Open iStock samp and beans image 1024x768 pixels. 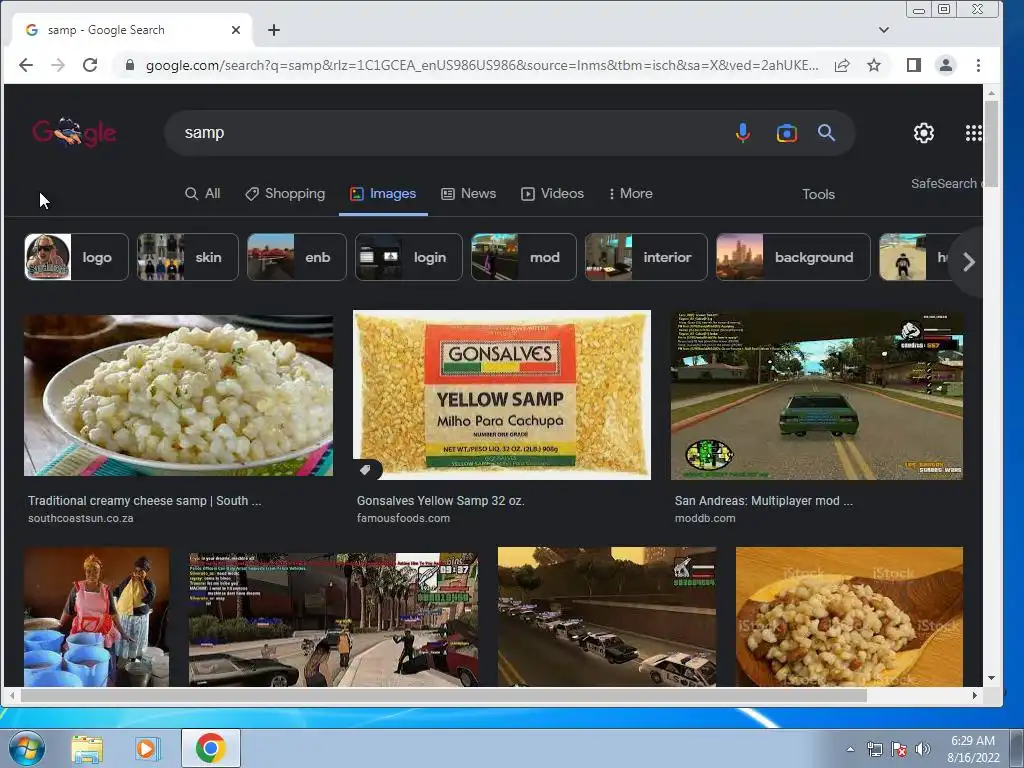tap(849, 616)
